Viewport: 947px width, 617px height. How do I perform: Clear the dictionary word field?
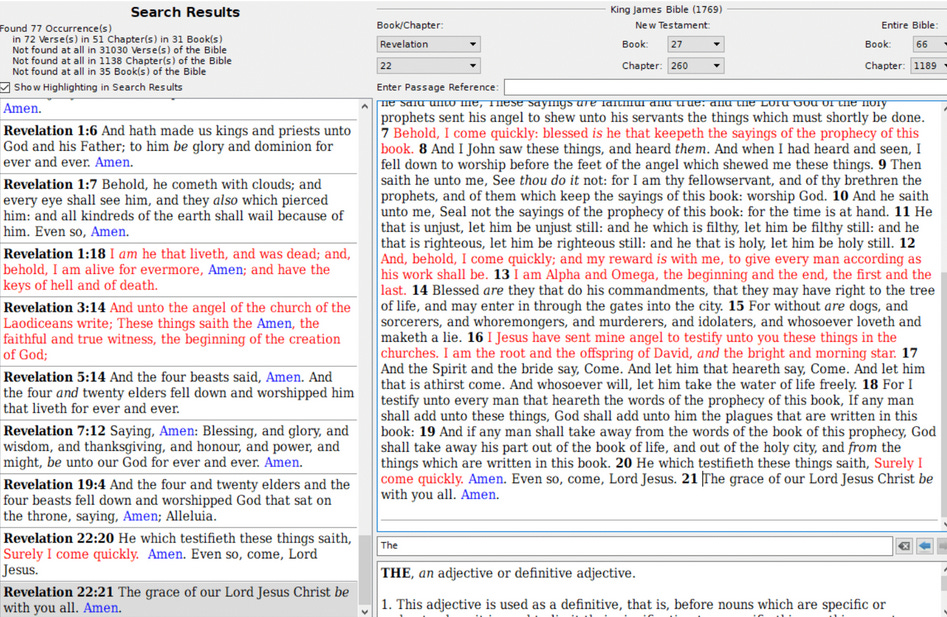pos(904,546)
